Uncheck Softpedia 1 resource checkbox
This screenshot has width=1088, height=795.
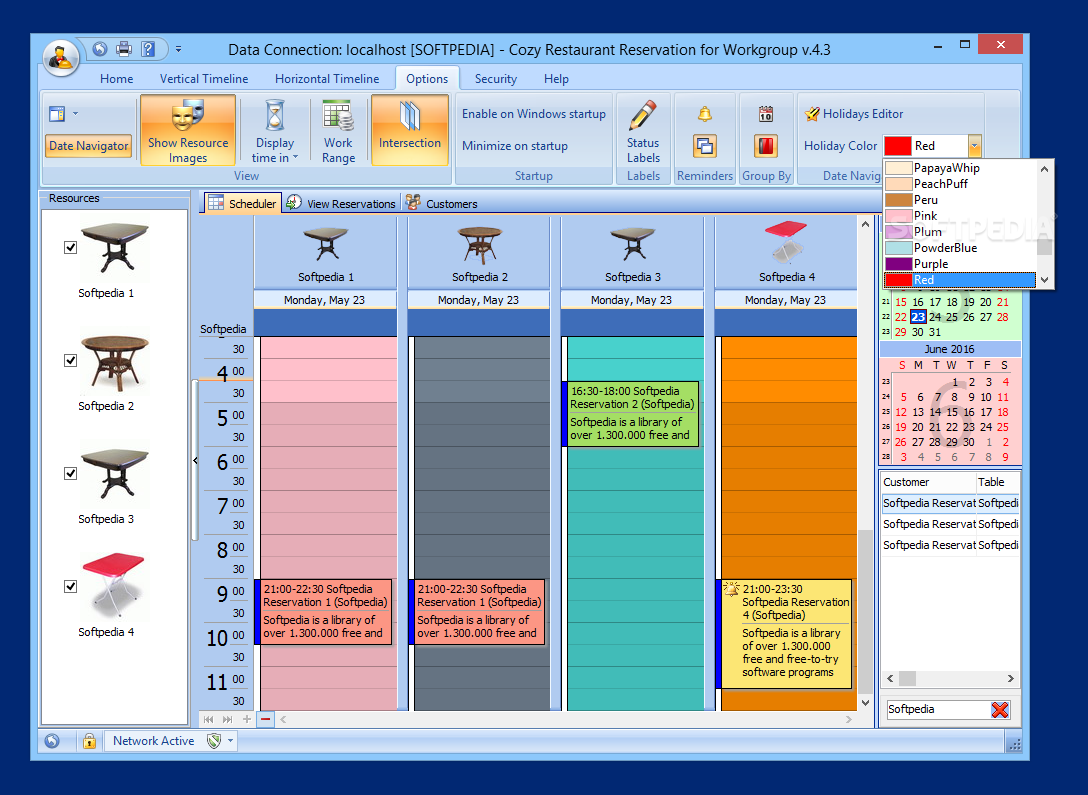[x=70, y=247]
